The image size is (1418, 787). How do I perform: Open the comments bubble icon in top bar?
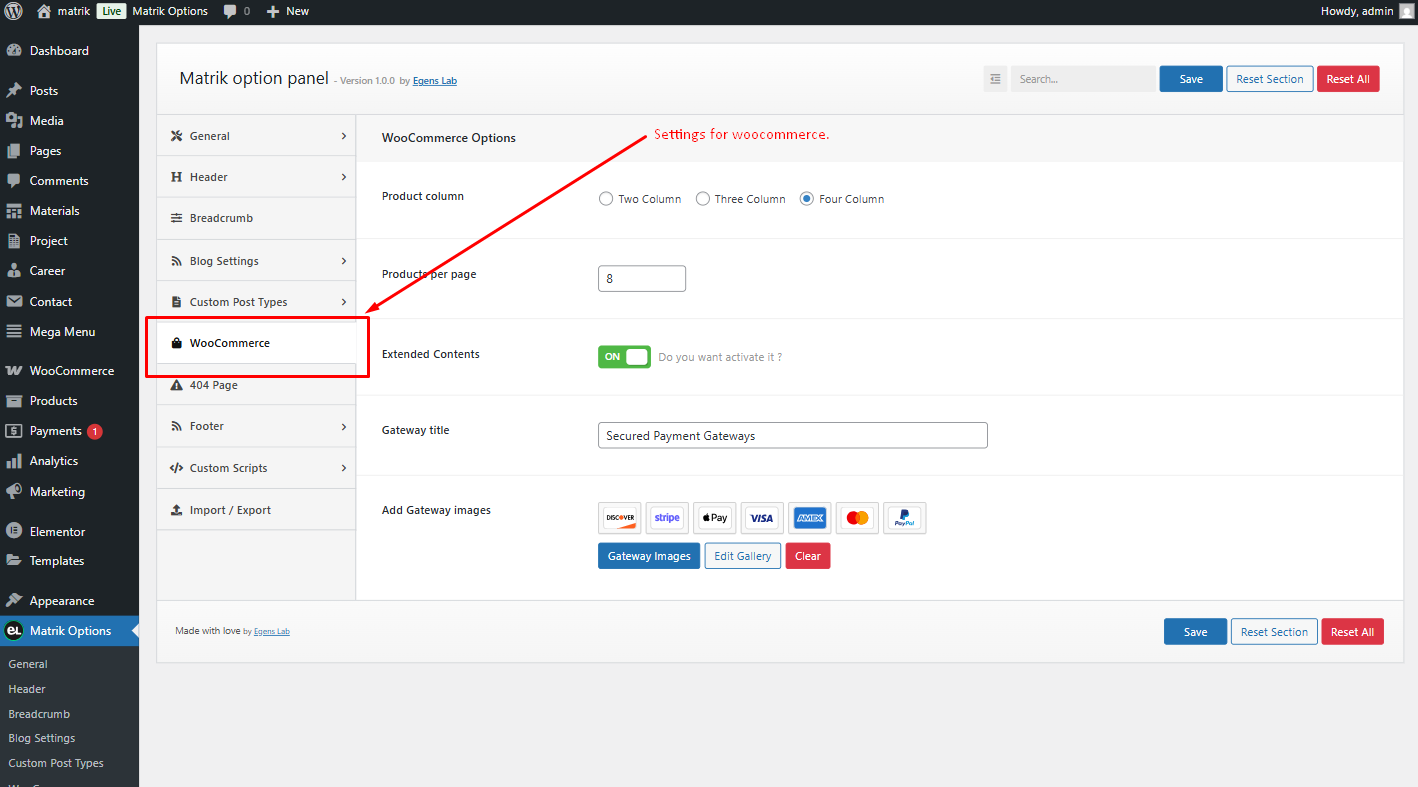230,12
